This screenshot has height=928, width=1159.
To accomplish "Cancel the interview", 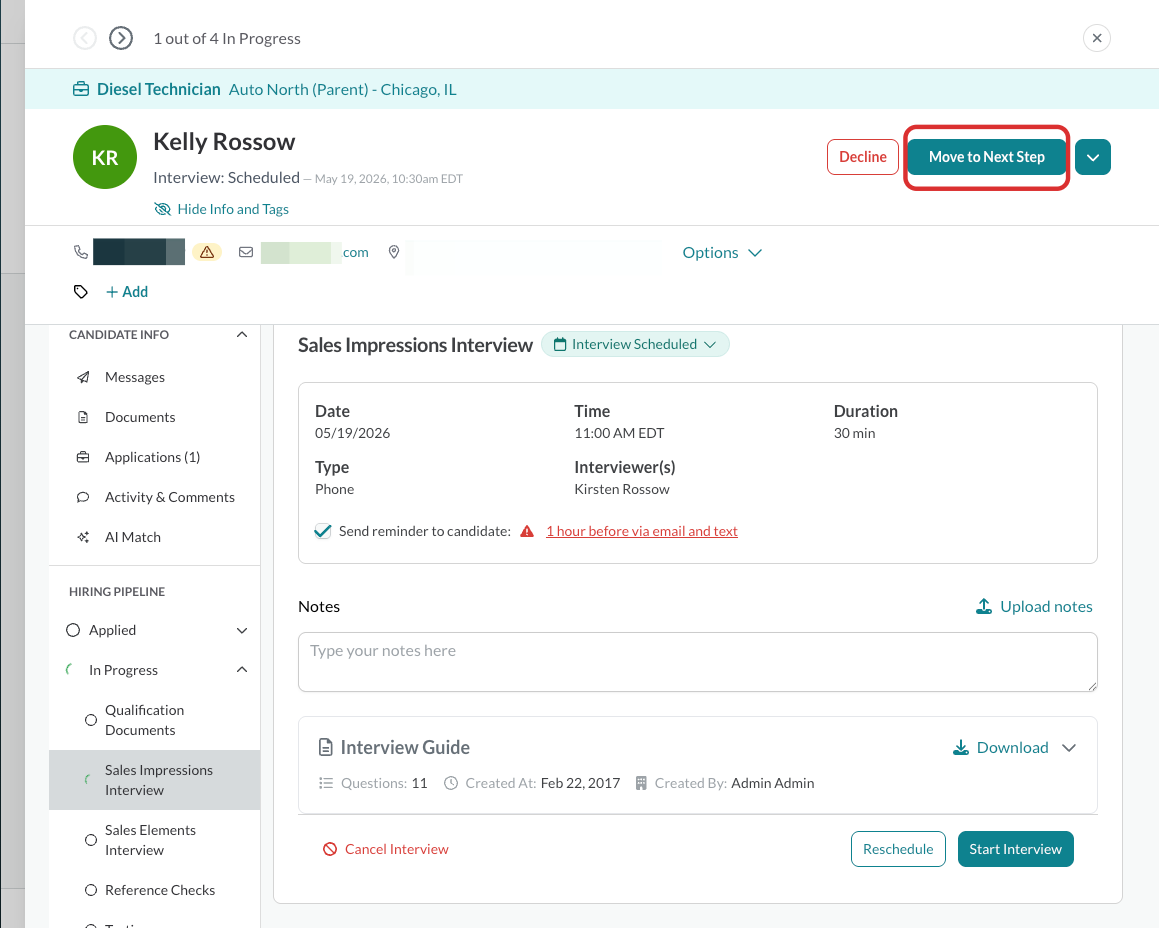I will point(386,849).
